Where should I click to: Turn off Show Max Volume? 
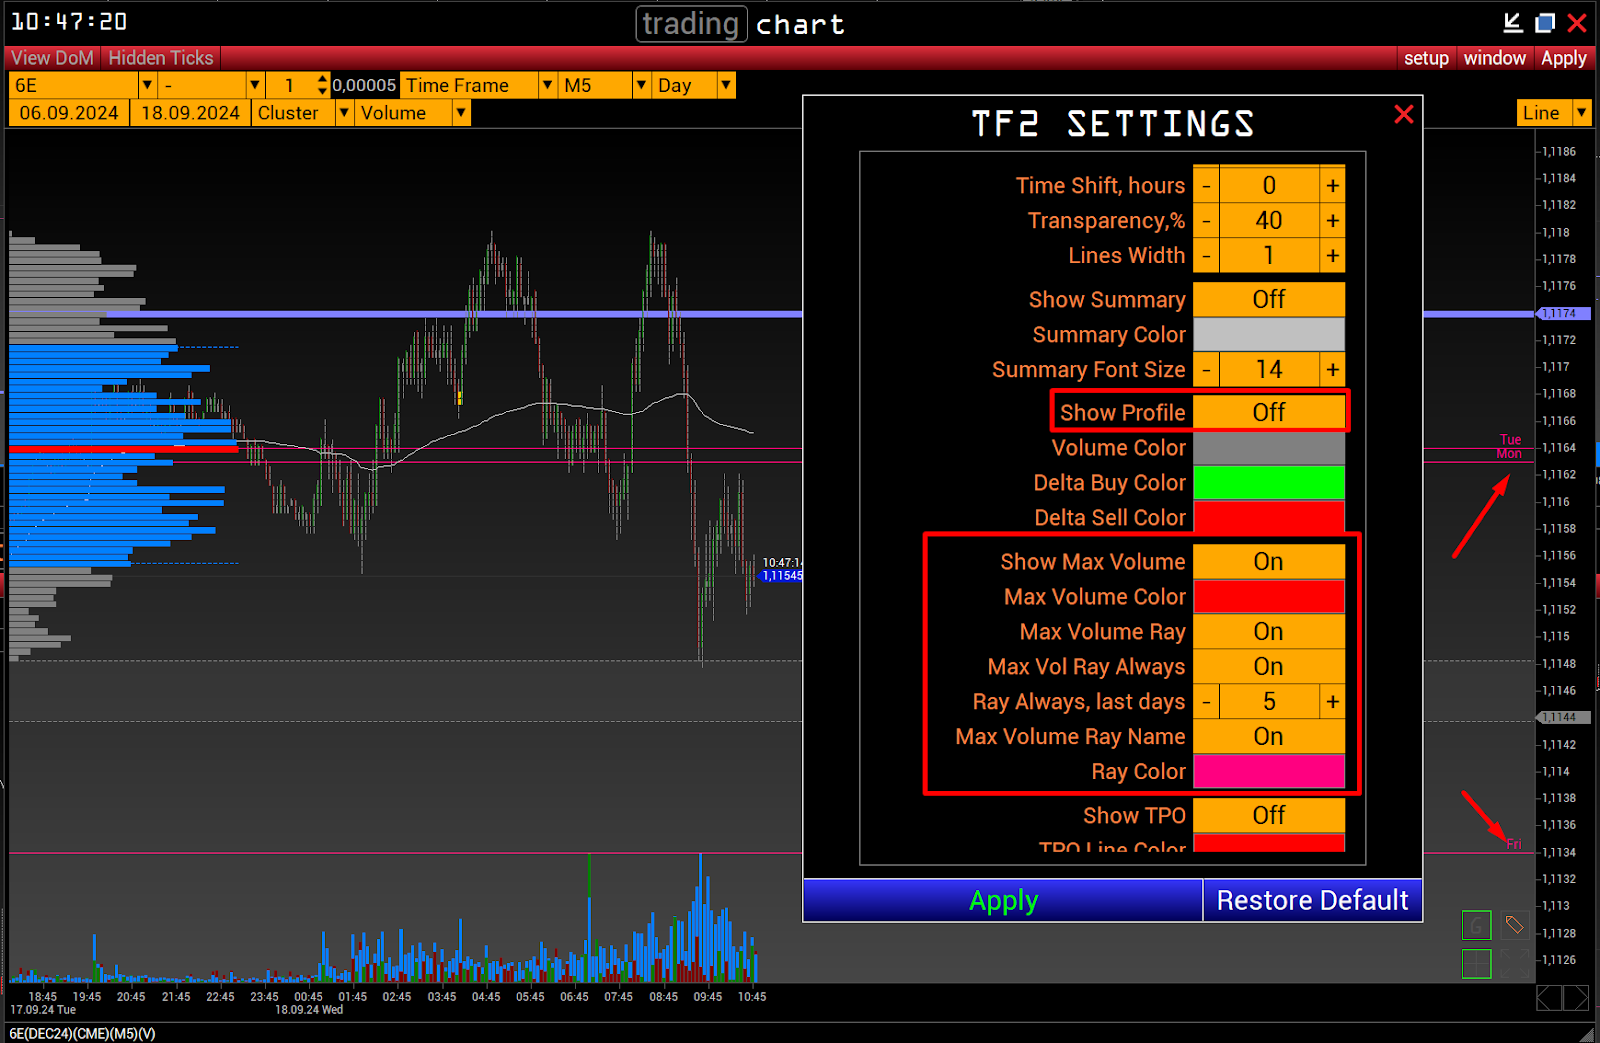1268,562
